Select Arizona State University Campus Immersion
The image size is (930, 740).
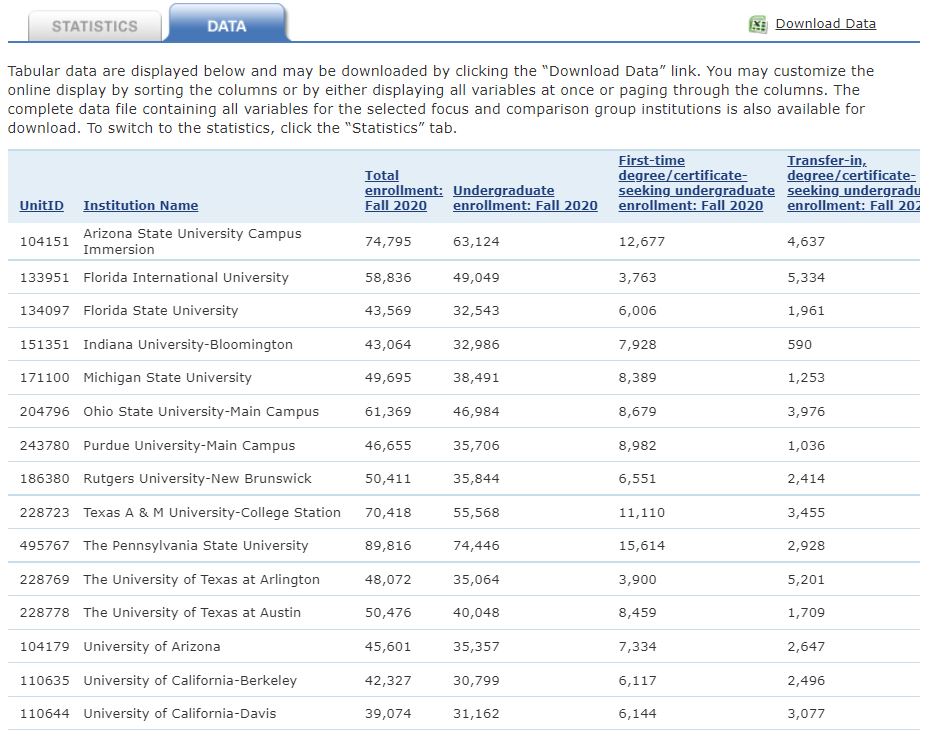pos(192,241)
